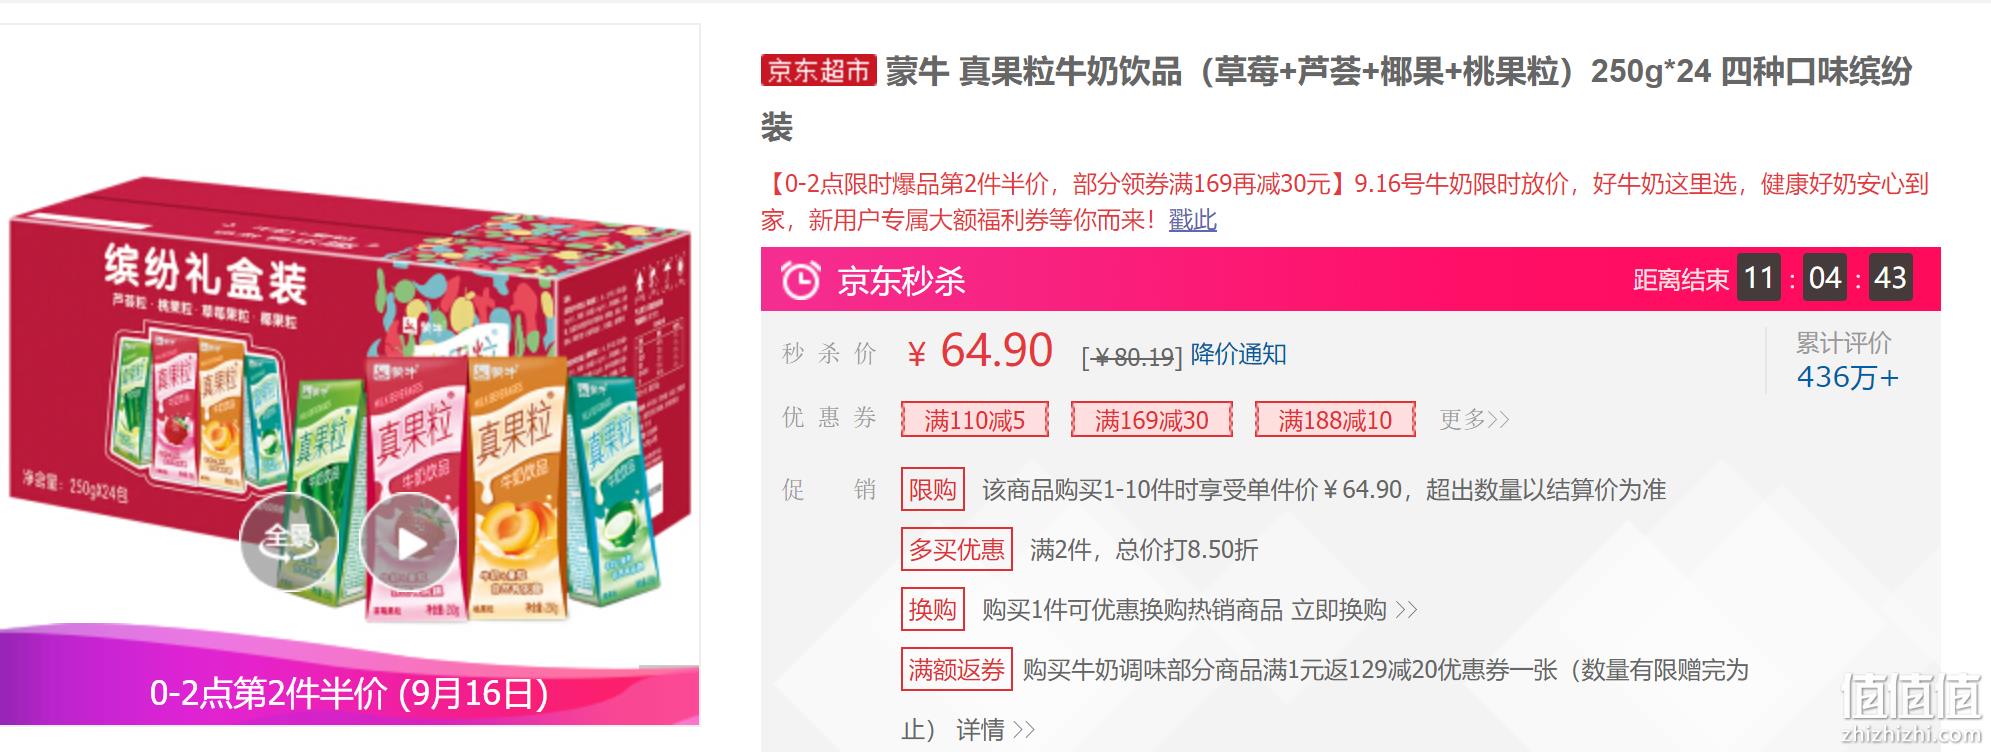Screen dimensions: 1991x752
Task: Open the panoramic 全景 view button
Action: pos(288,541)
